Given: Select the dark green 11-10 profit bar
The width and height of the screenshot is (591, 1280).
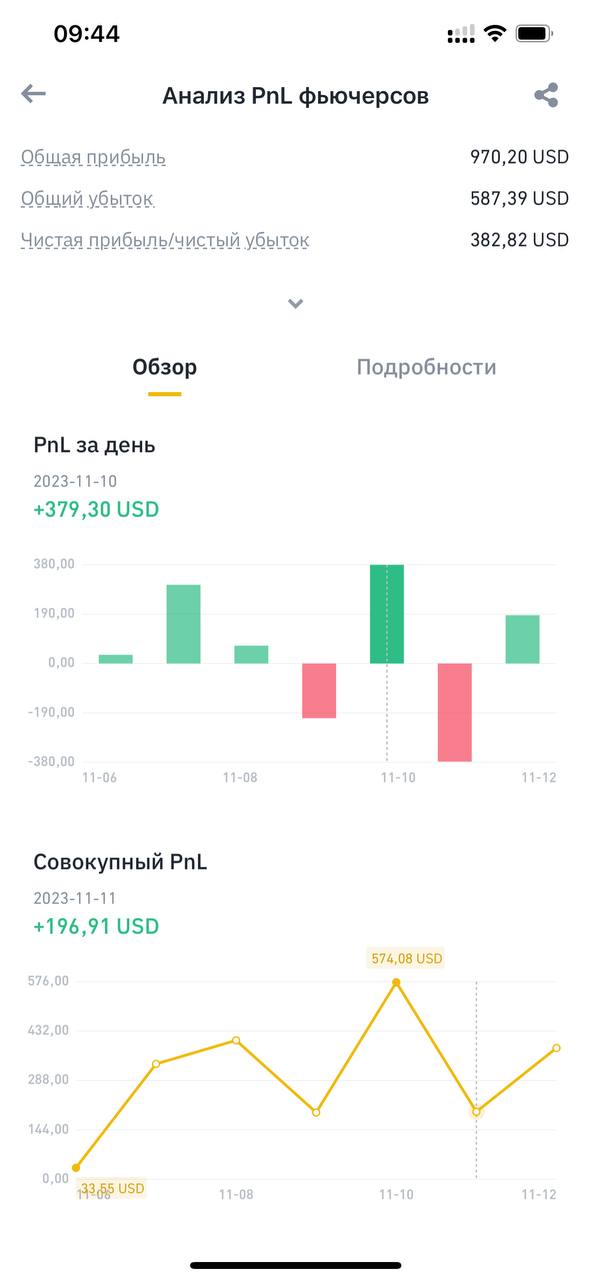Looking at the screenshot, I should click(x=387, y=614).
